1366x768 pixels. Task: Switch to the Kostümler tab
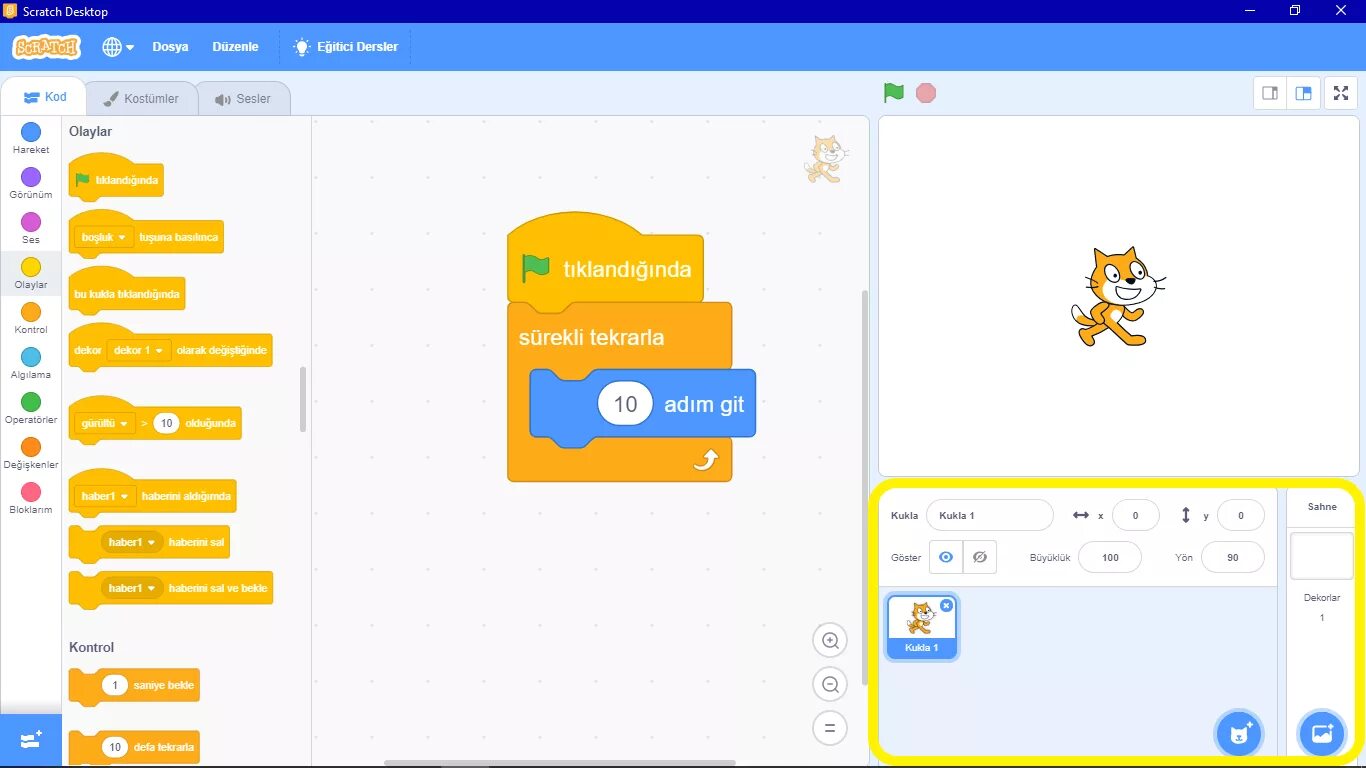pos(141,99)
